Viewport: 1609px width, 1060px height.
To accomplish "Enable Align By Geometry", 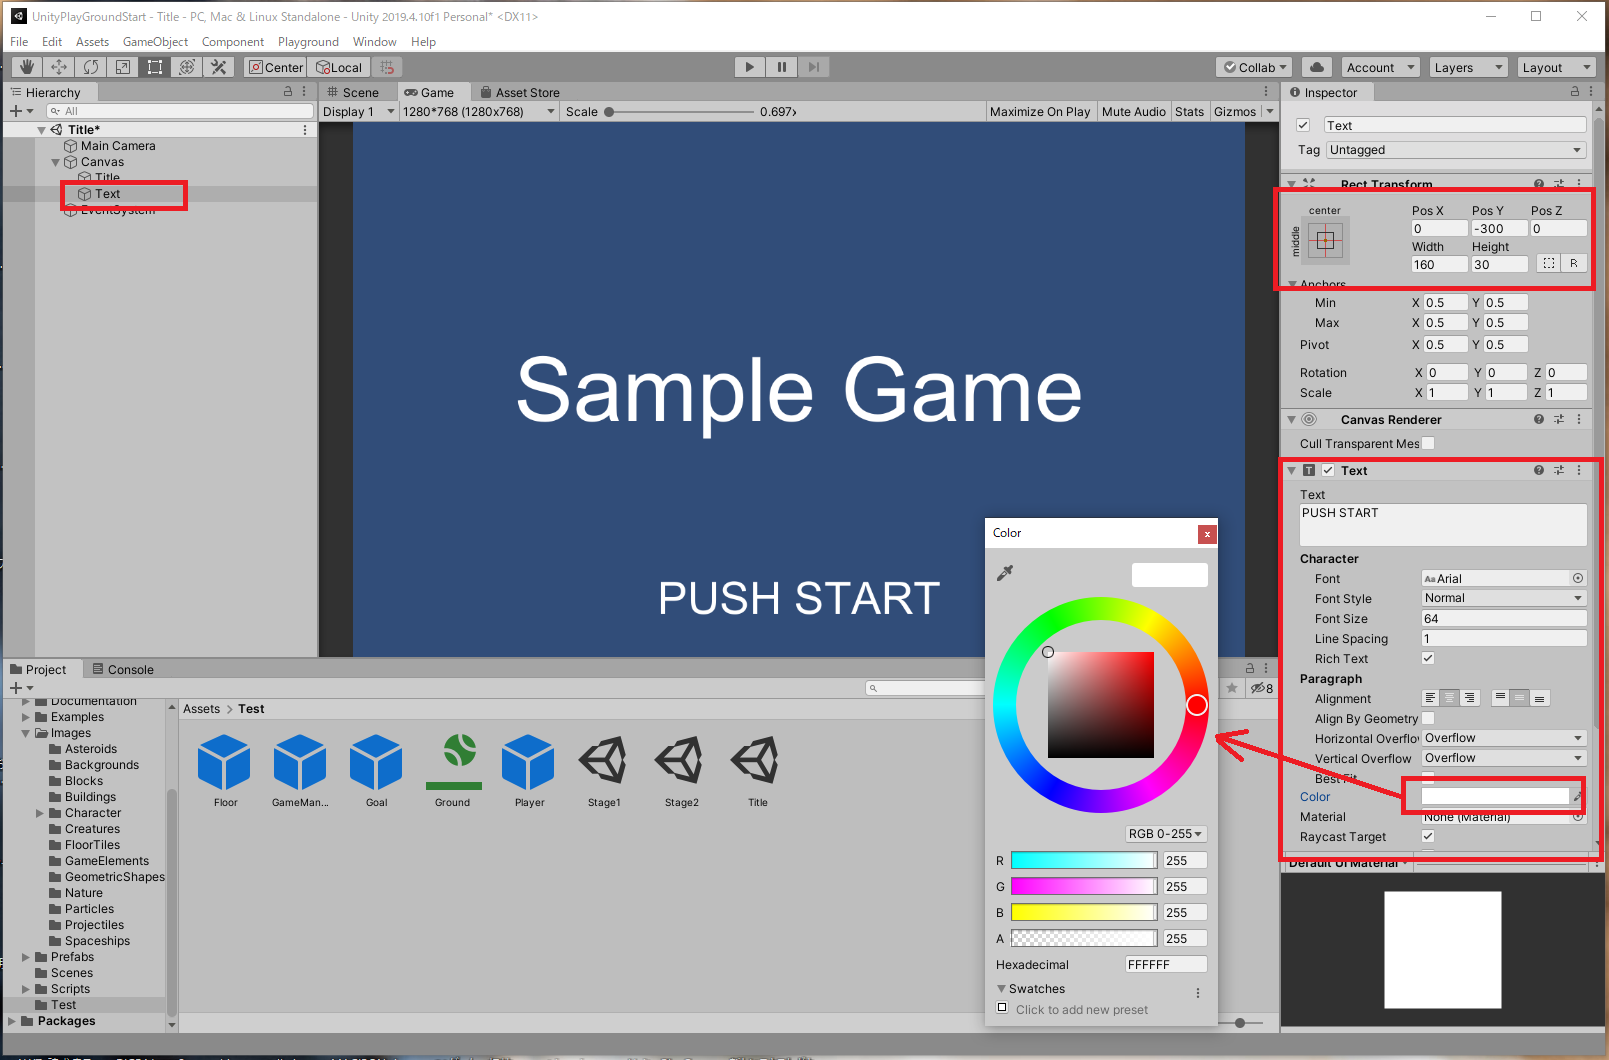I will tap(1428, 718).
